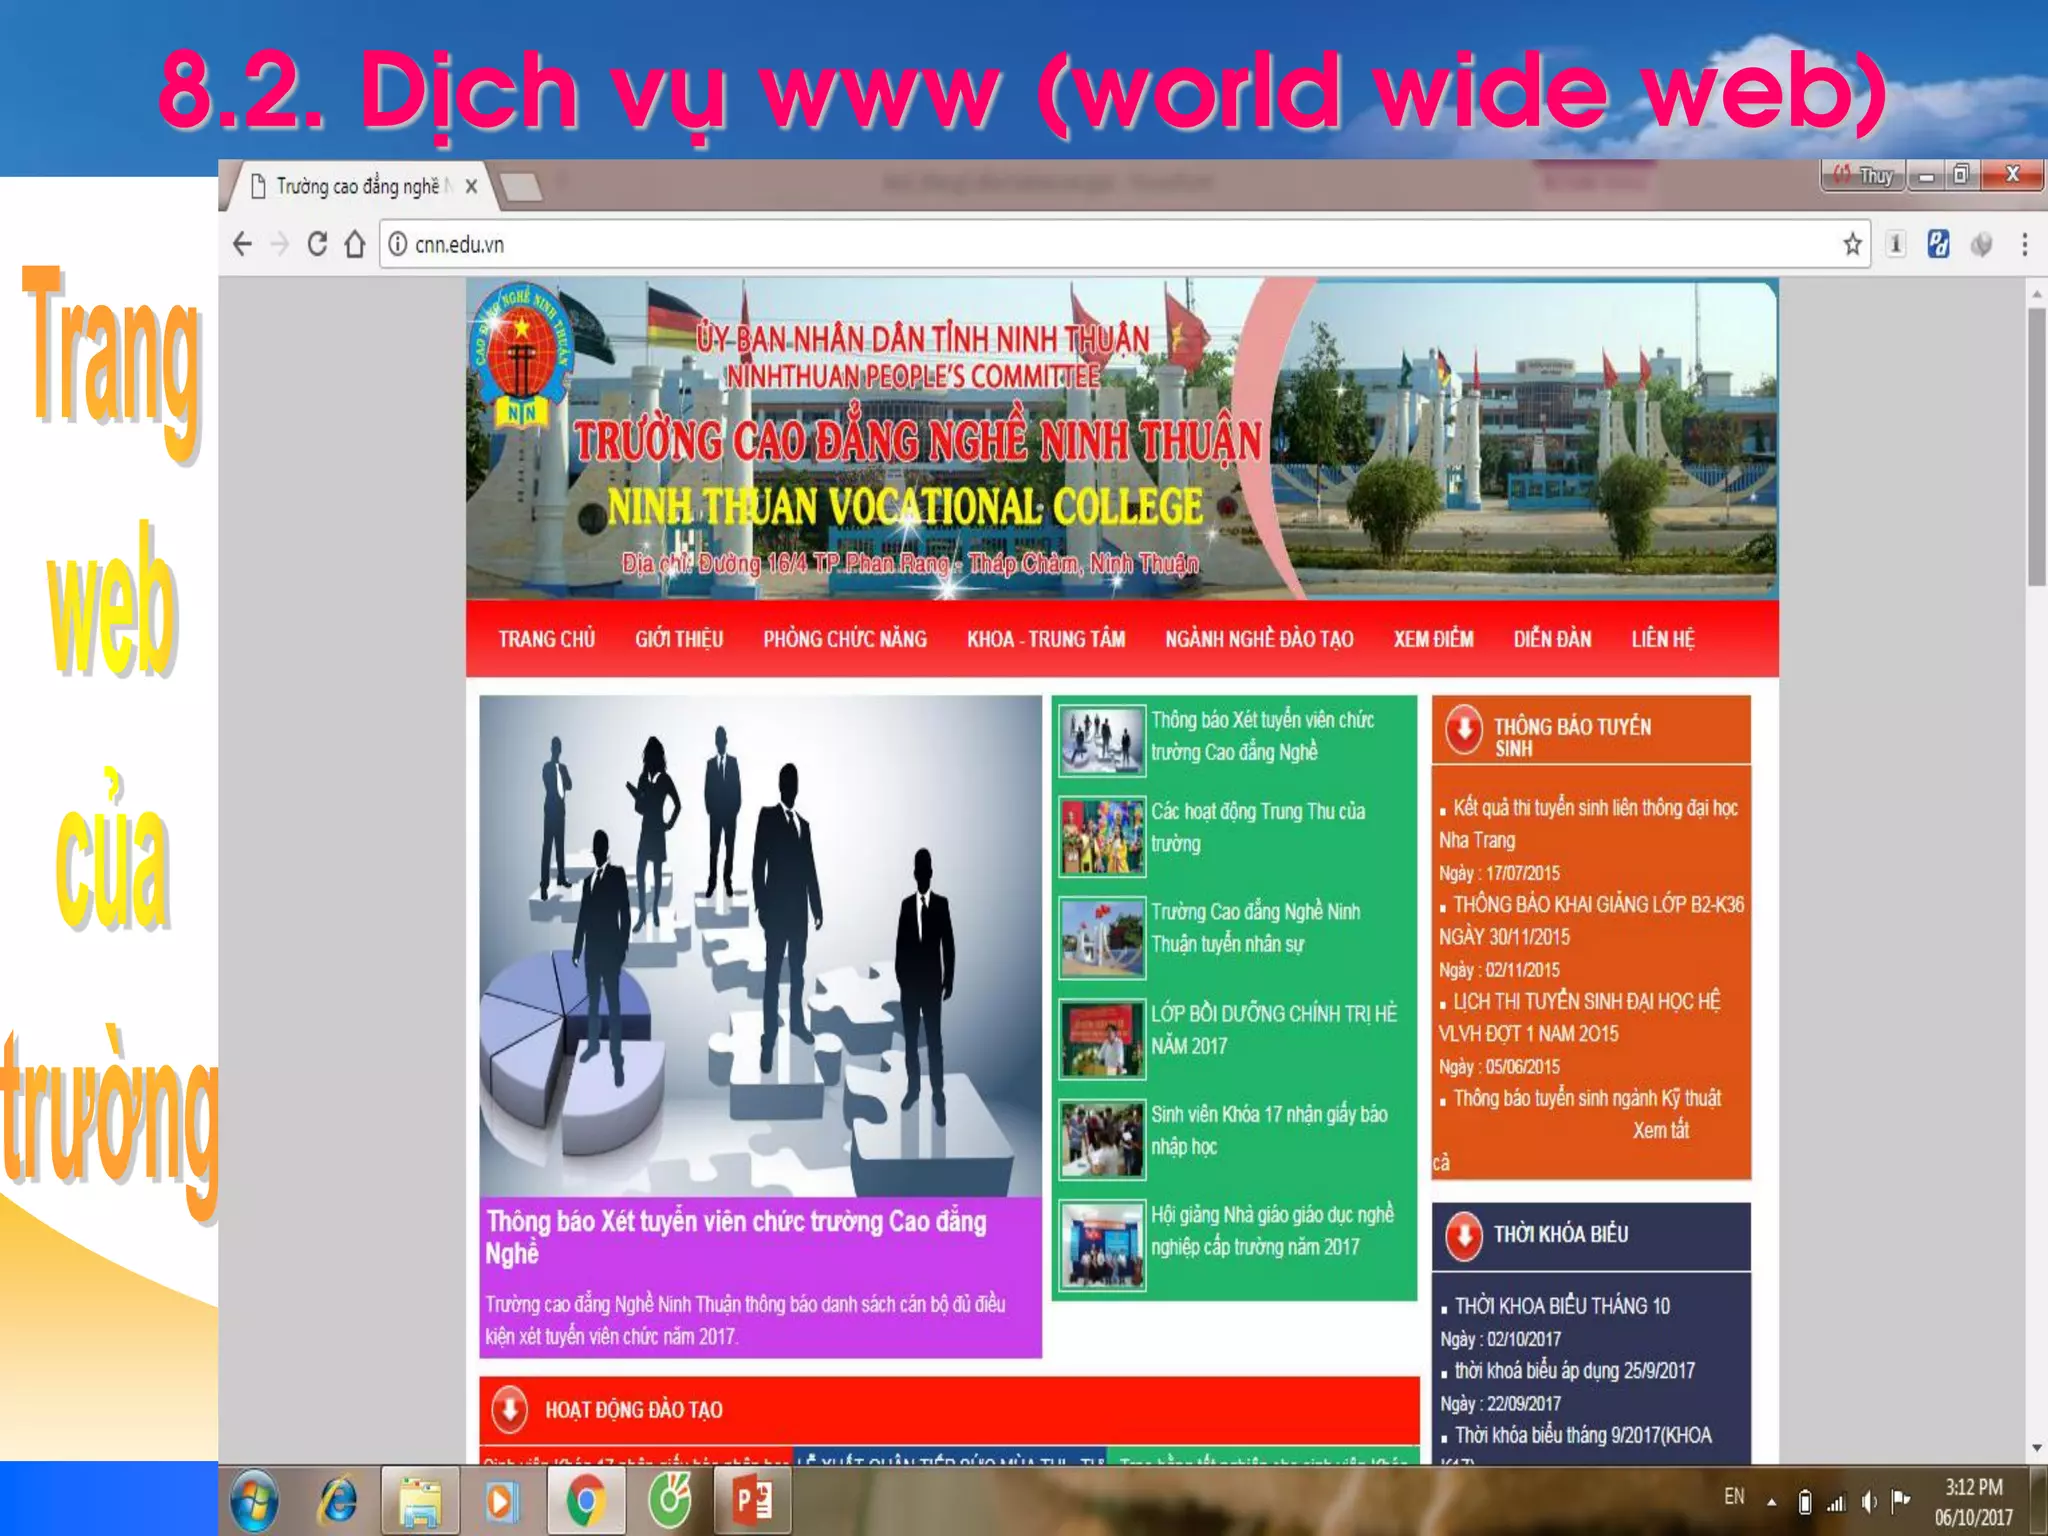Click scrollbar down arrow
This screenshot has width=2048, height=1536.
point(2036,1448)
